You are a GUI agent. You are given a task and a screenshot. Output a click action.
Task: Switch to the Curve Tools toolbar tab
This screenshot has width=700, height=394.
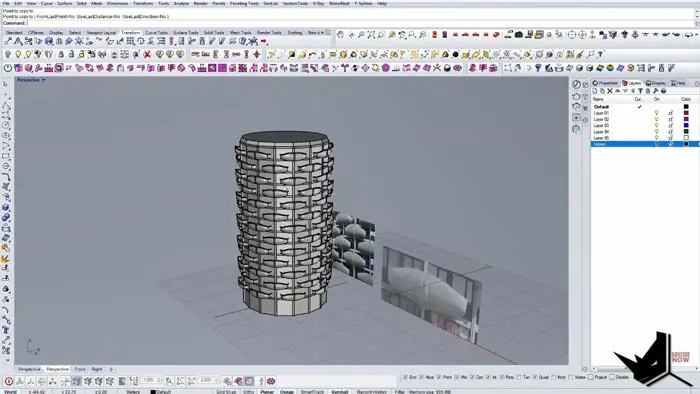156,33
